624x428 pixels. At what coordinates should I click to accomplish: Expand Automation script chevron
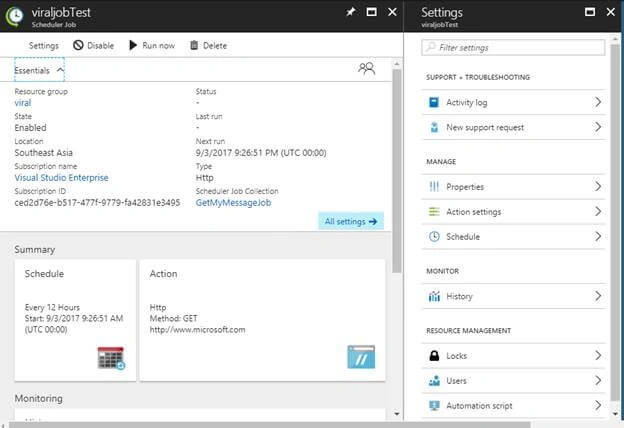tap(598, 405)
